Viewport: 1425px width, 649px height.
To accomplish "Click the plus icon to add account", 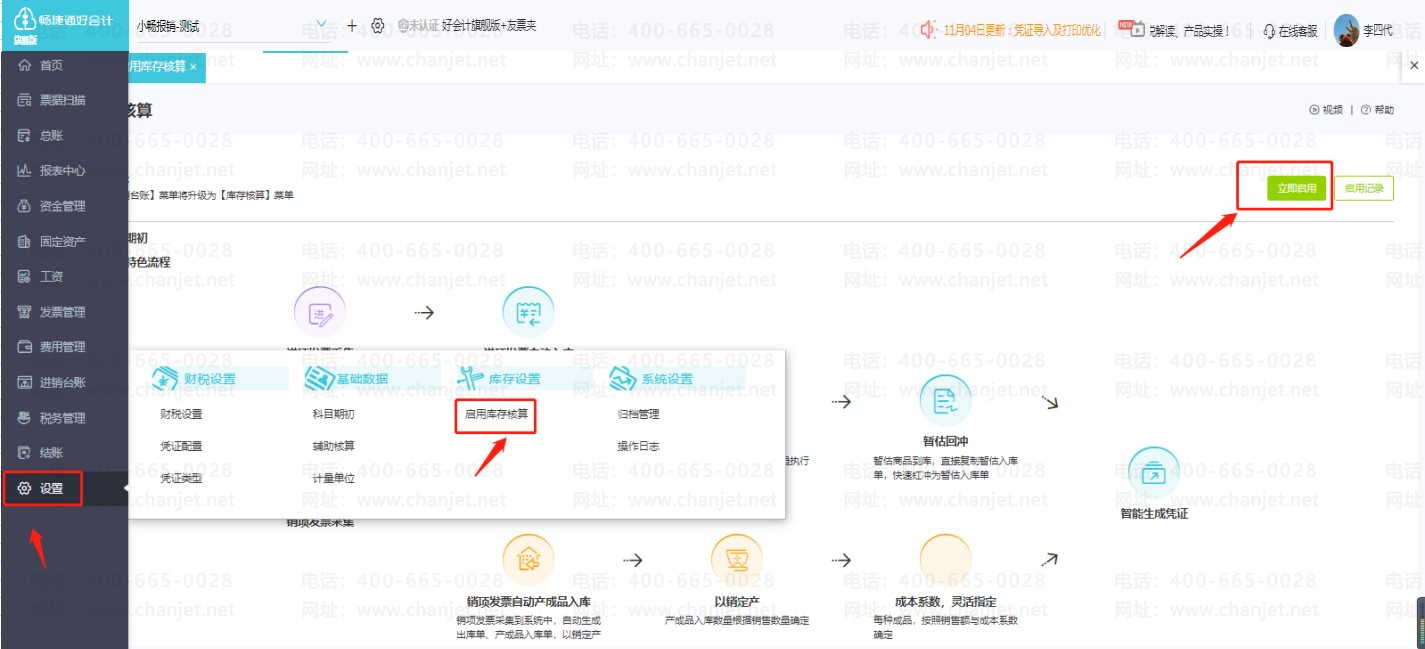I will pos(352,25).
